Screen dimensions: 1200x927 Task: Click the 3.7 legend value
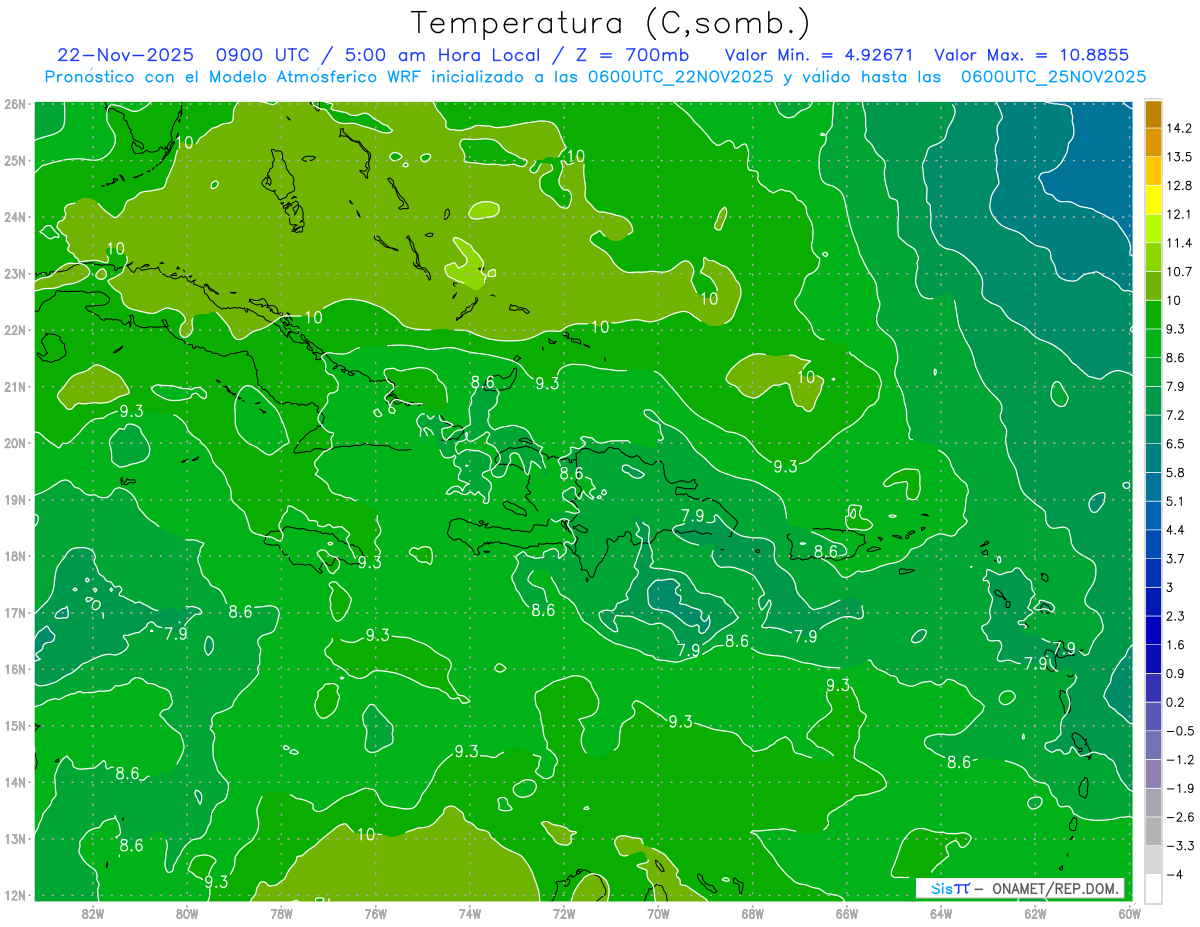tap(1176, 558)
